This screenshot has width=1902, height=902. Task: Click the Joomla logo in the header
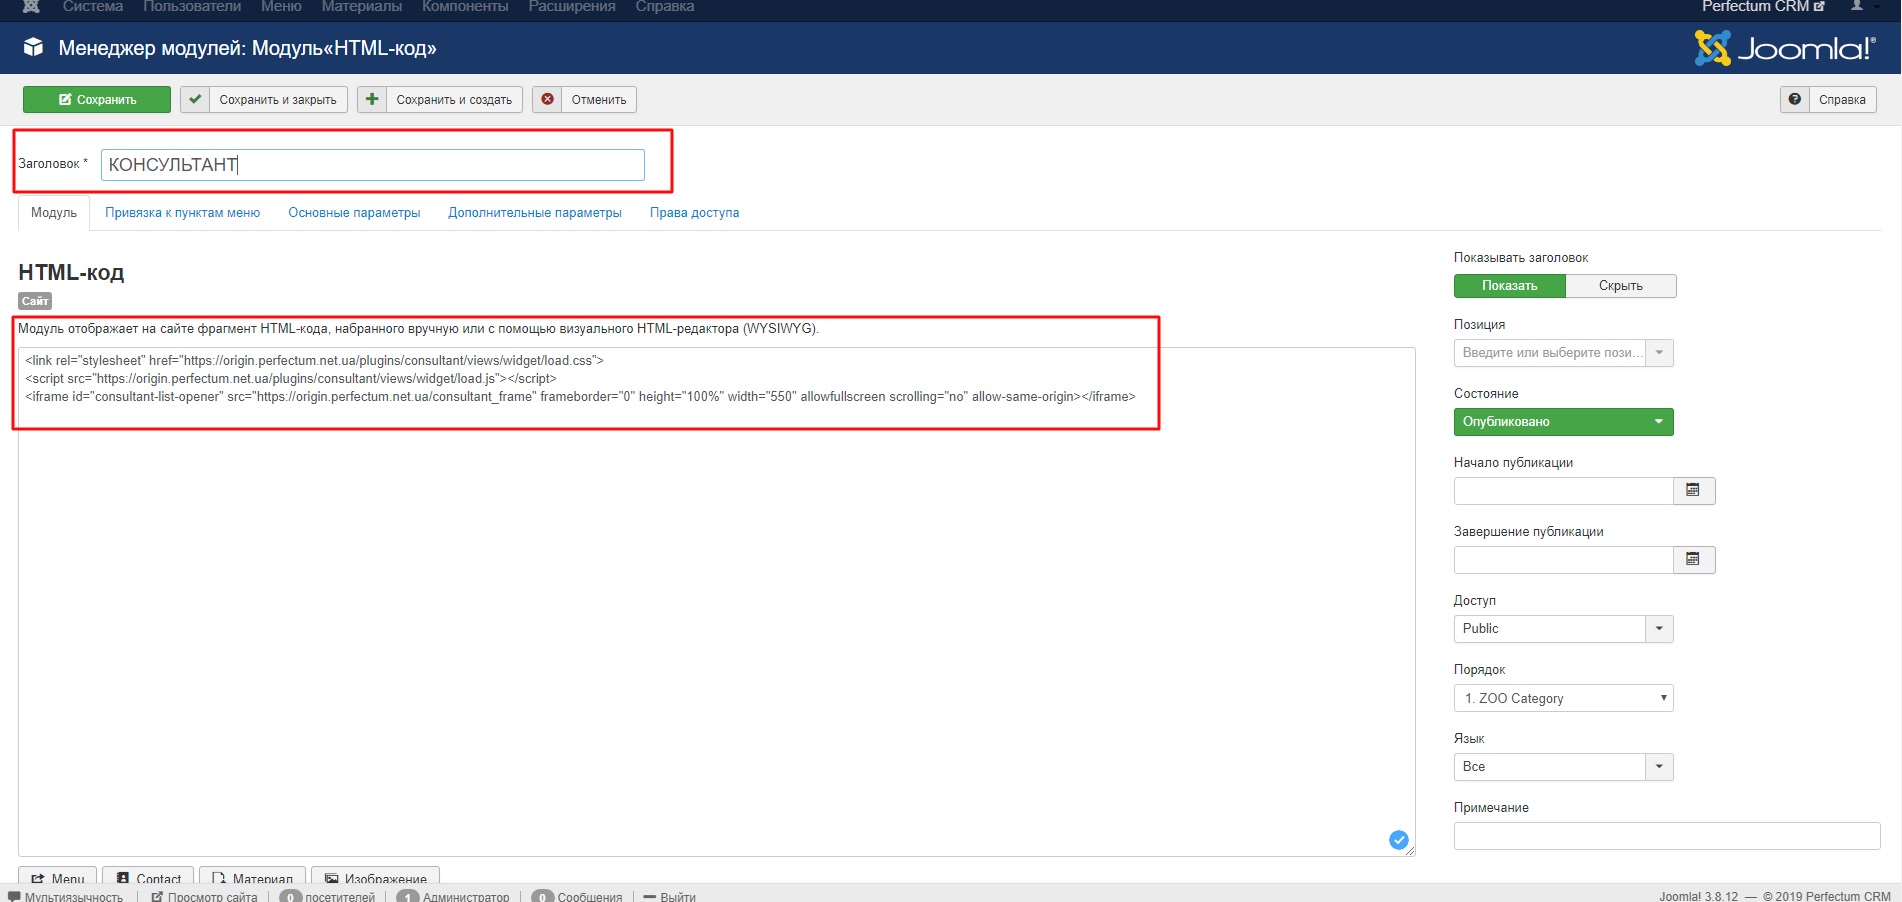[x=1784, y=48]
